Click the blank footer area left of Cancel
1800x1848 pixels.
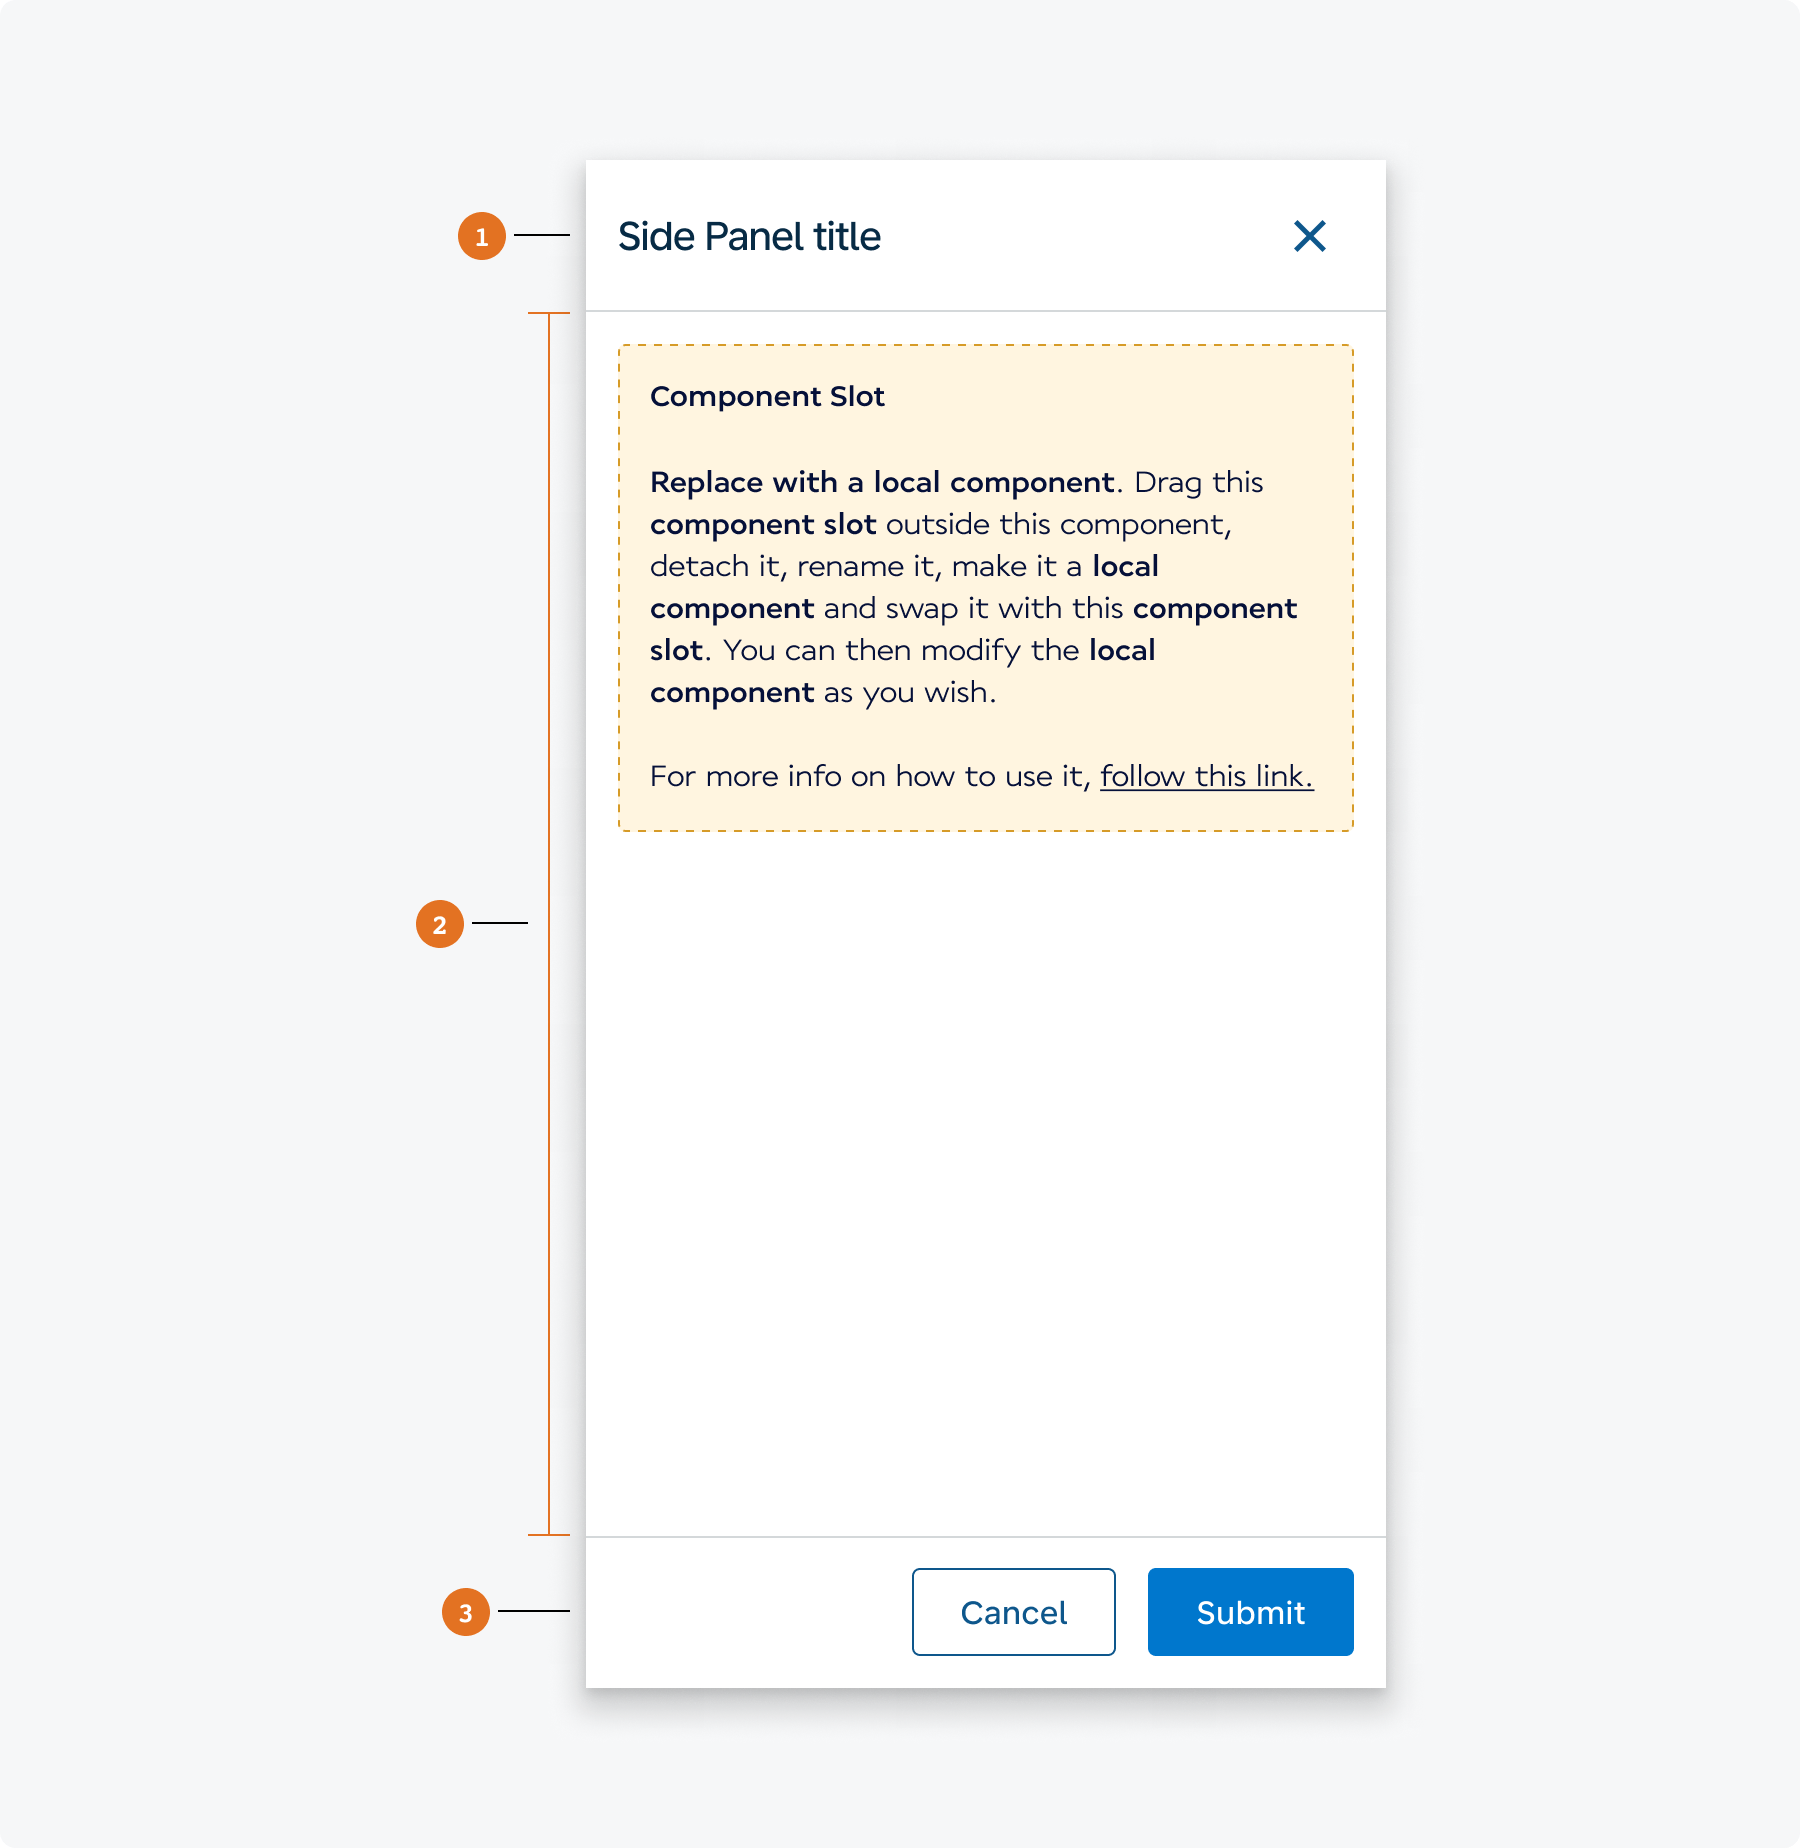(x=740, y=1612)
